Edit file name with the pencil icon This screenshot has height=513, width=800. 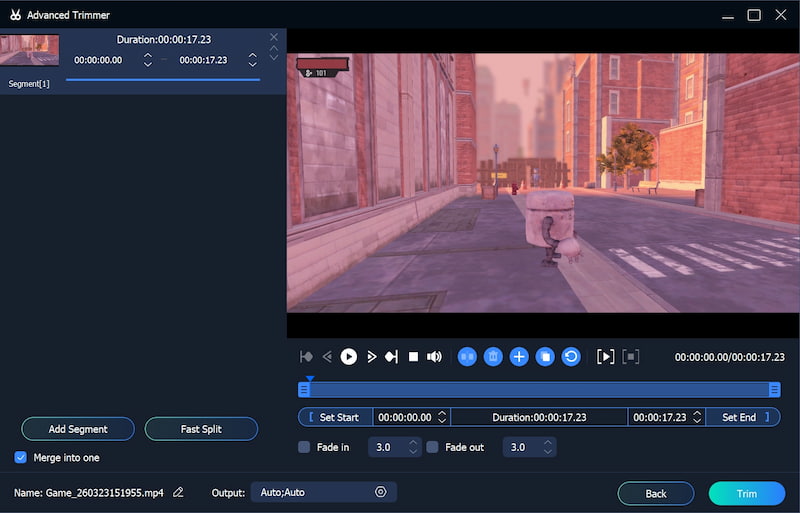(178, 492)
